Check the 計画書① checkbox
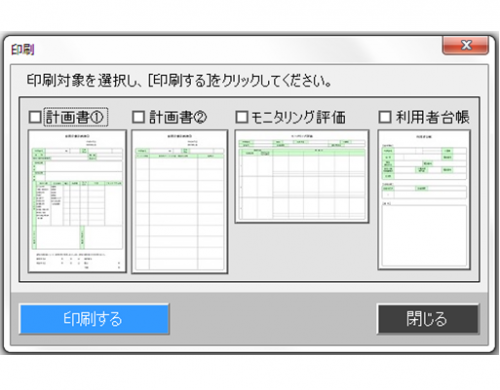Viewport: 500px width, 390px height. click(x=35, y=117)
